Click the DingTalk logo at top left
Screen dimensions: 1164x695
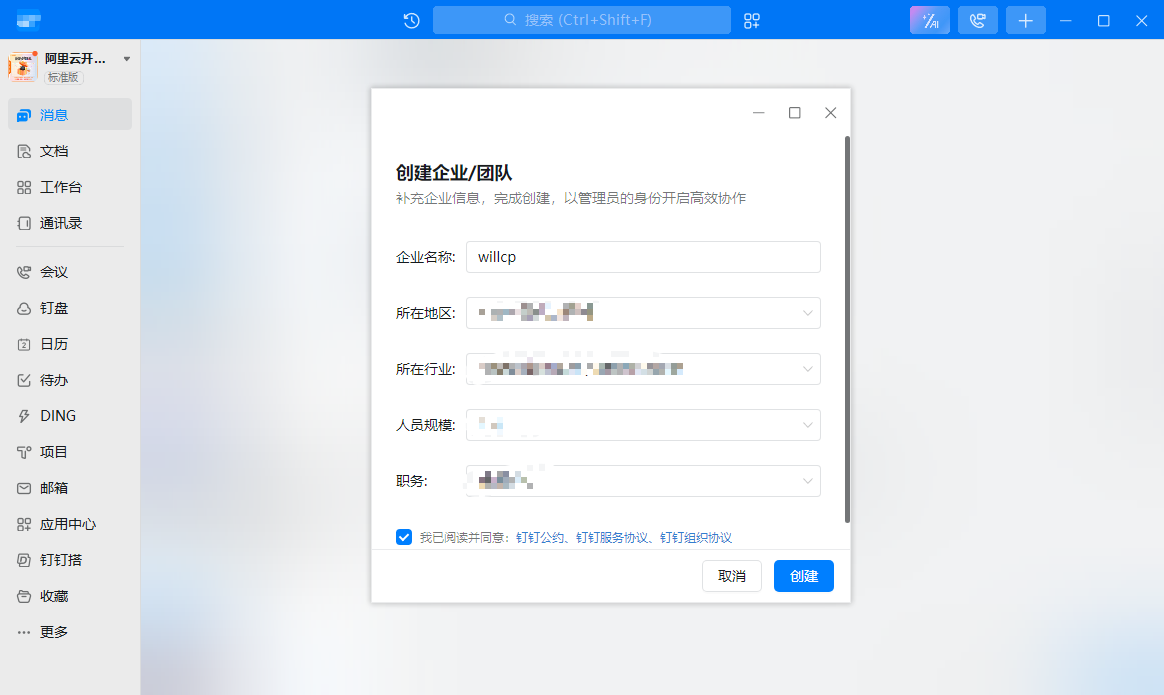[x=28, y=20]
